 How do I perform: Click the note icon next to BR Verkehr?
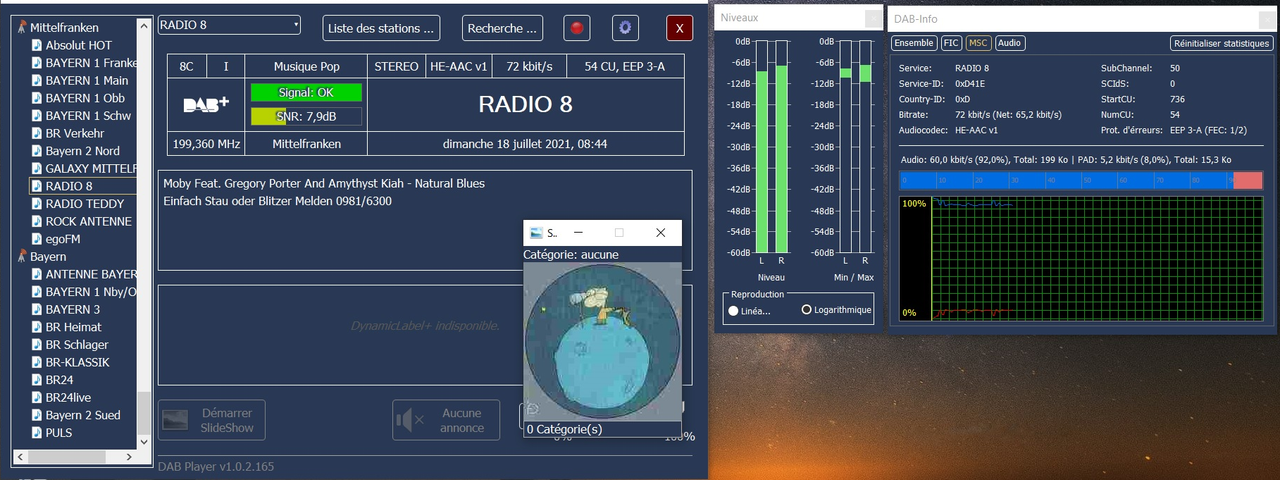coord(36,133)
